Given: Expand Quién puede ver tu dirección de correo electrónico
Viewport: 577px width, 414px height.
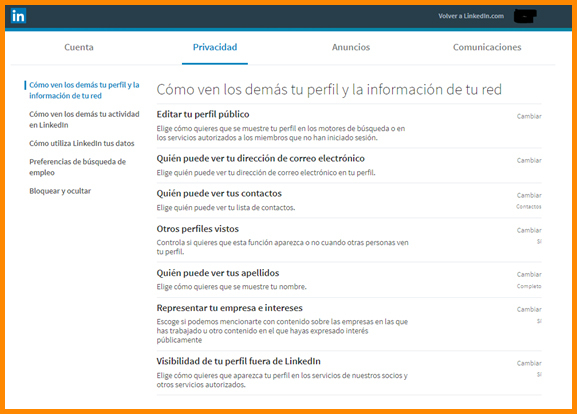Looking at the screenshot, I should coord(261,159).
